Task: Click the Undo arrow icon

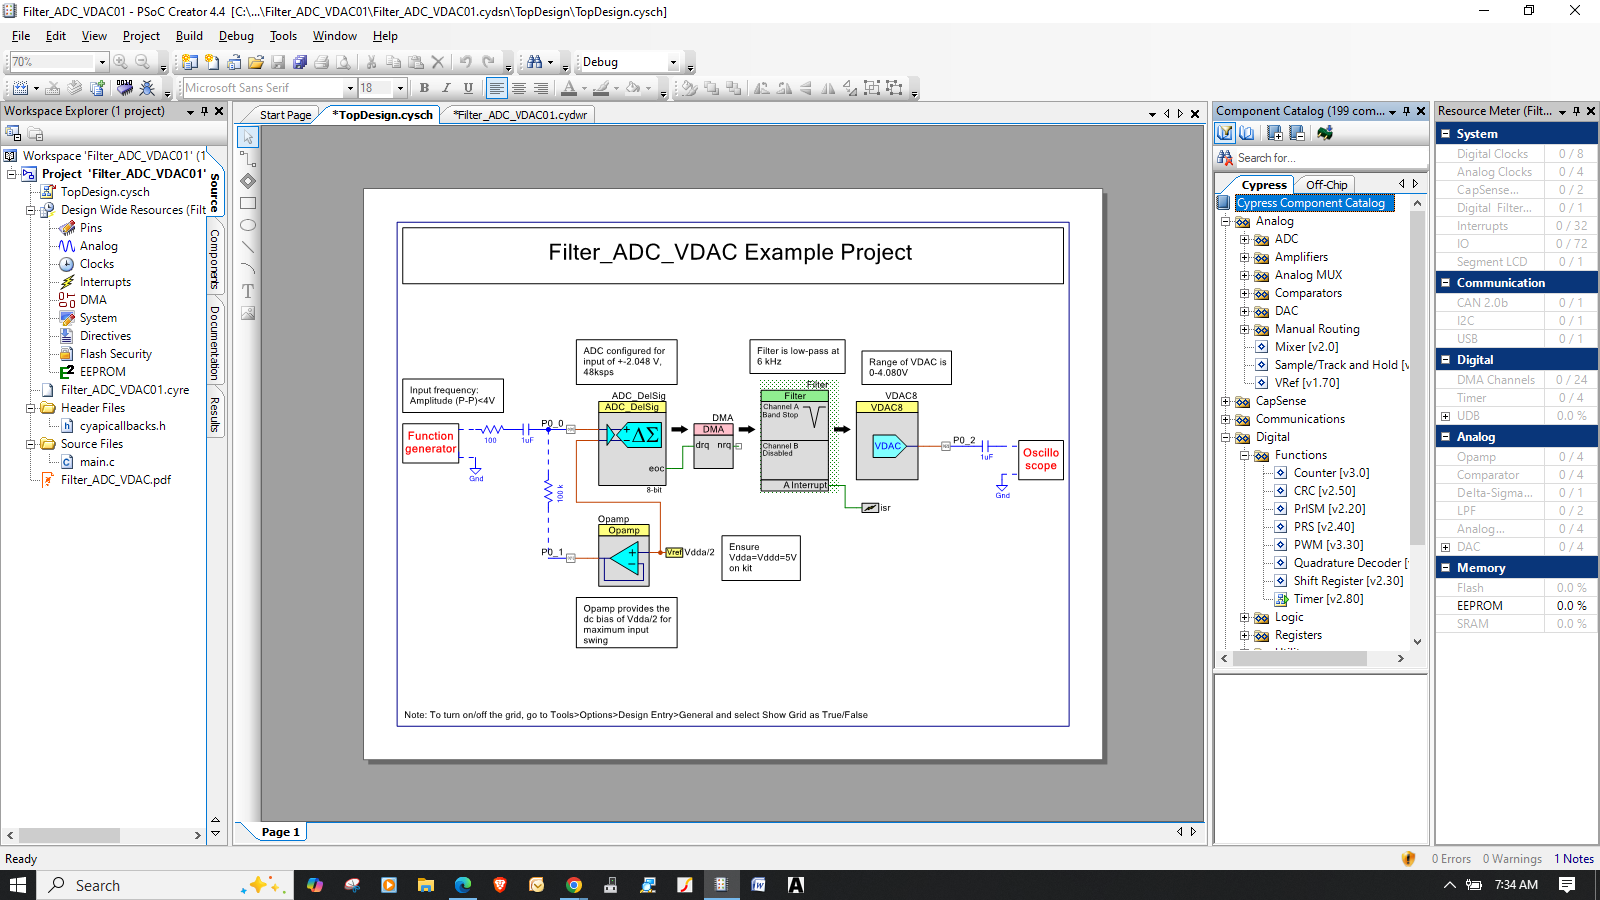Action: [466, 62]
